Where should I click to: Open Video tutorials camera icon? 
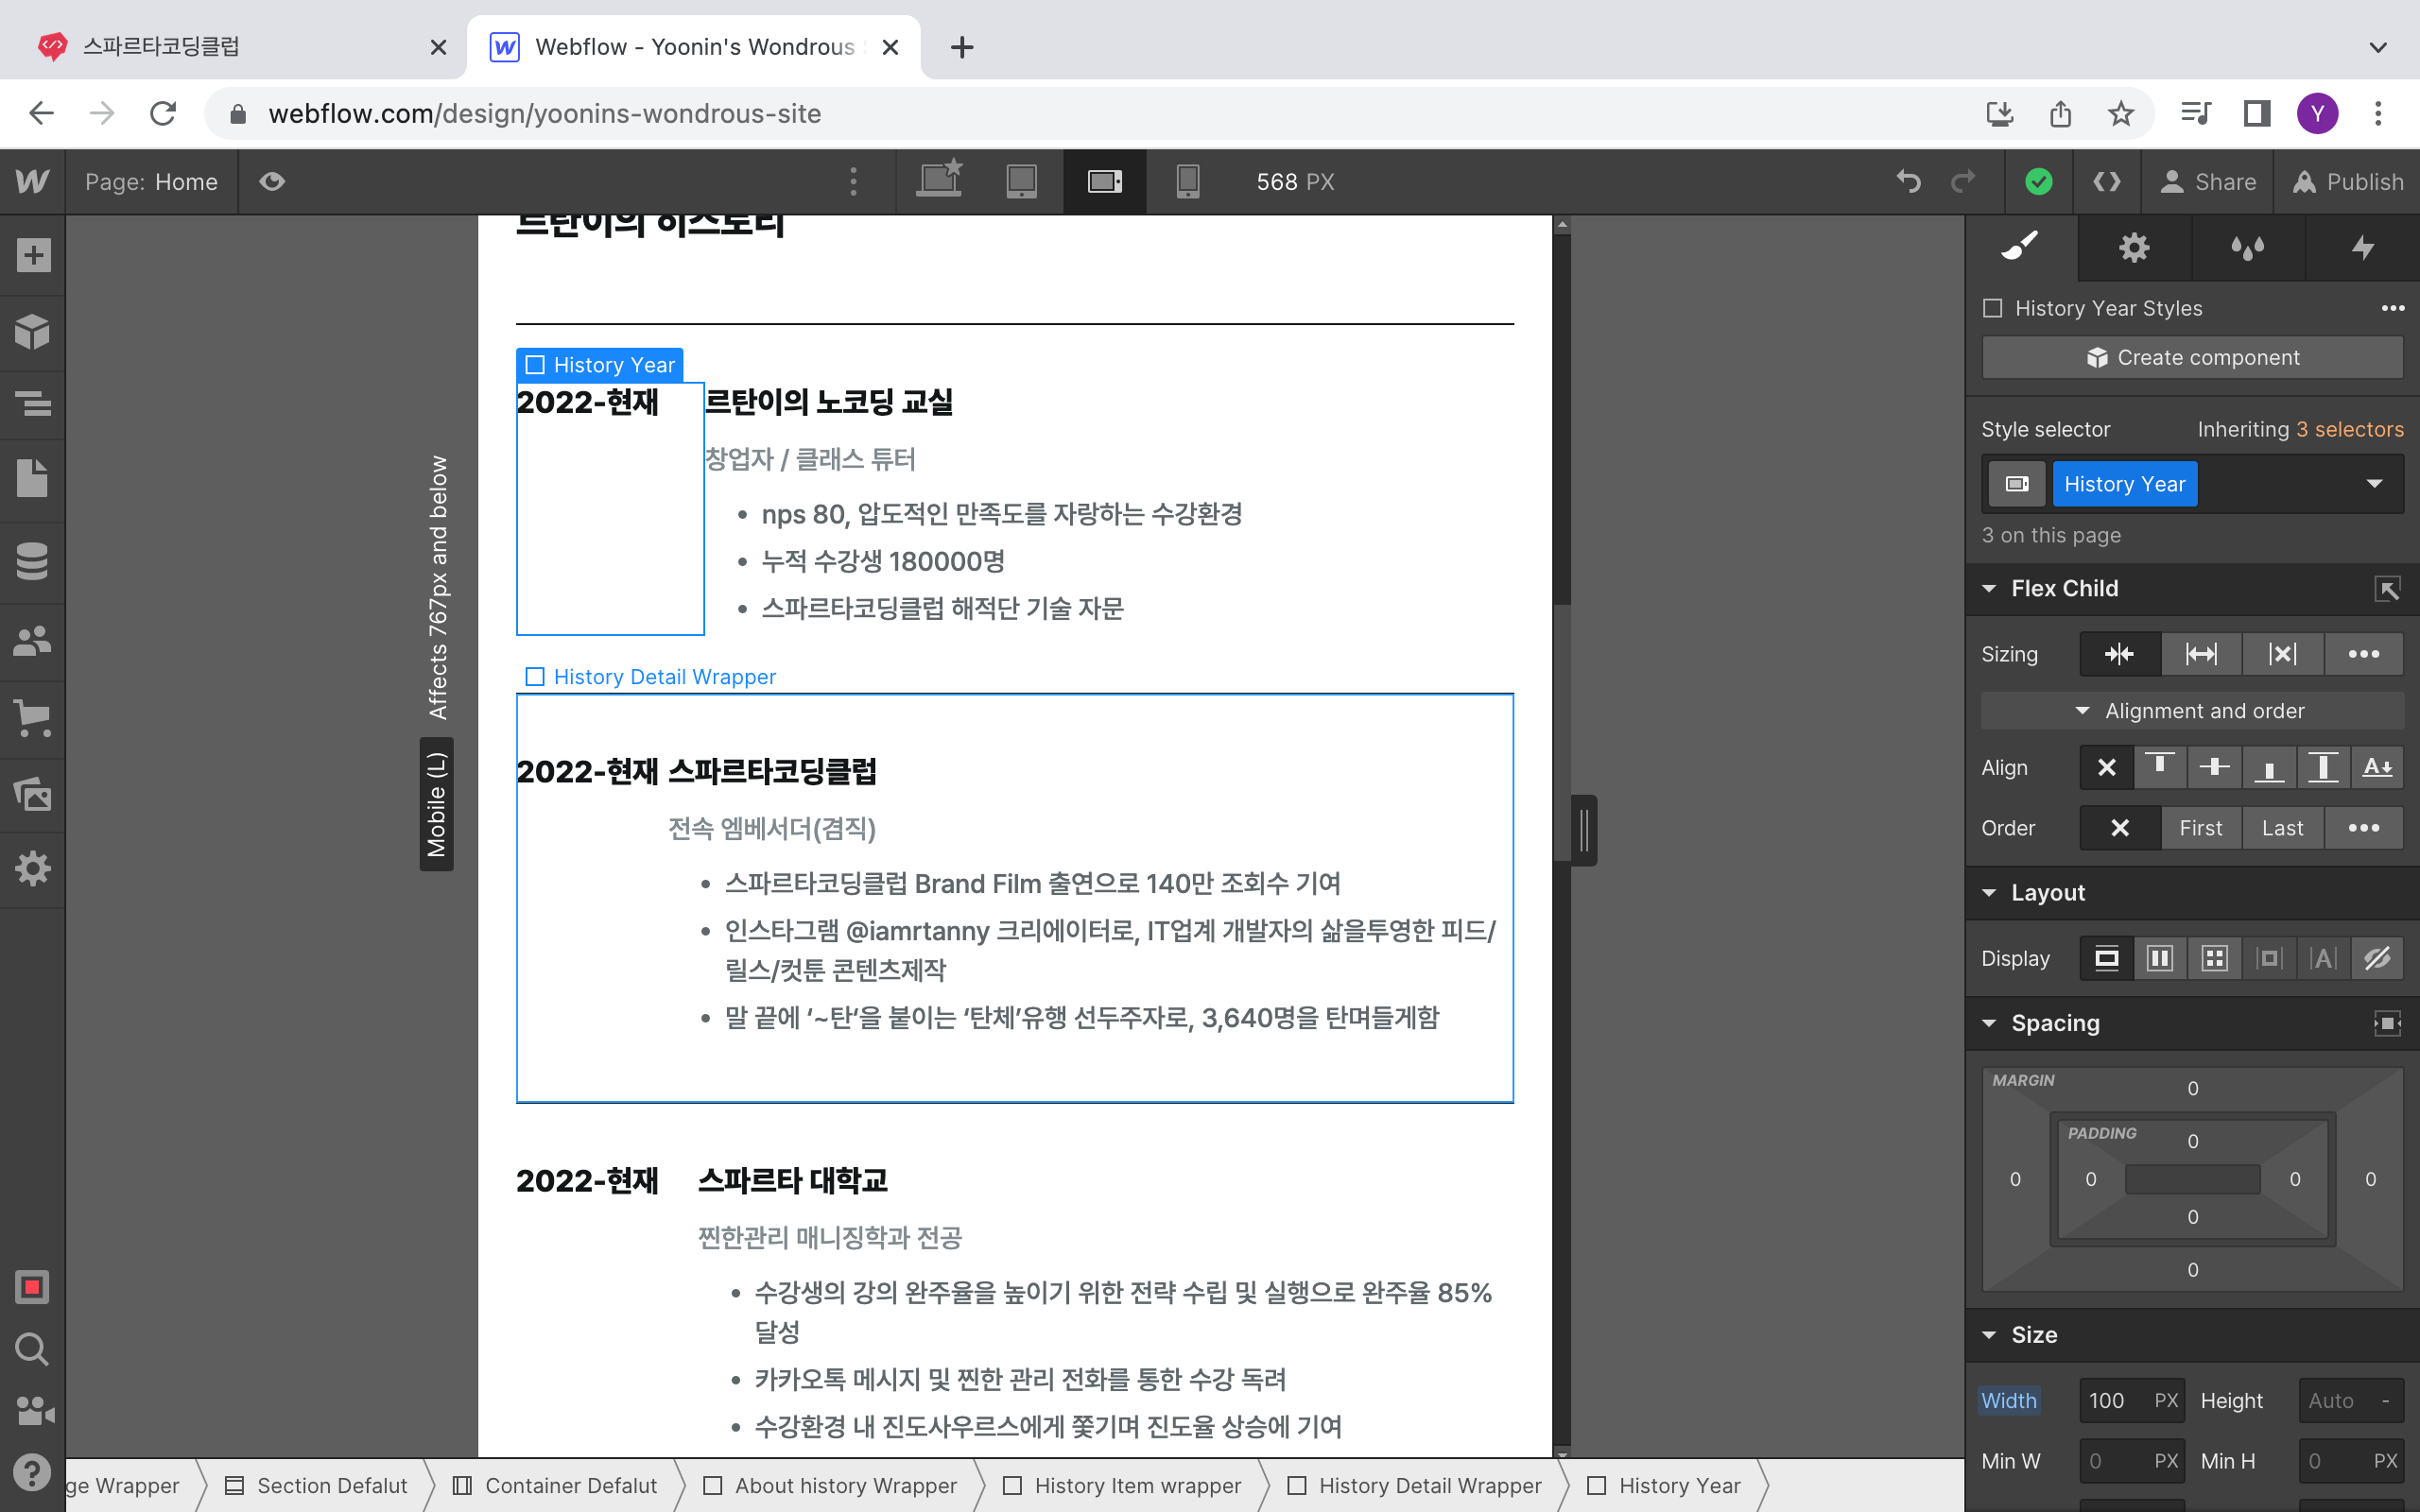point(33,1410)
